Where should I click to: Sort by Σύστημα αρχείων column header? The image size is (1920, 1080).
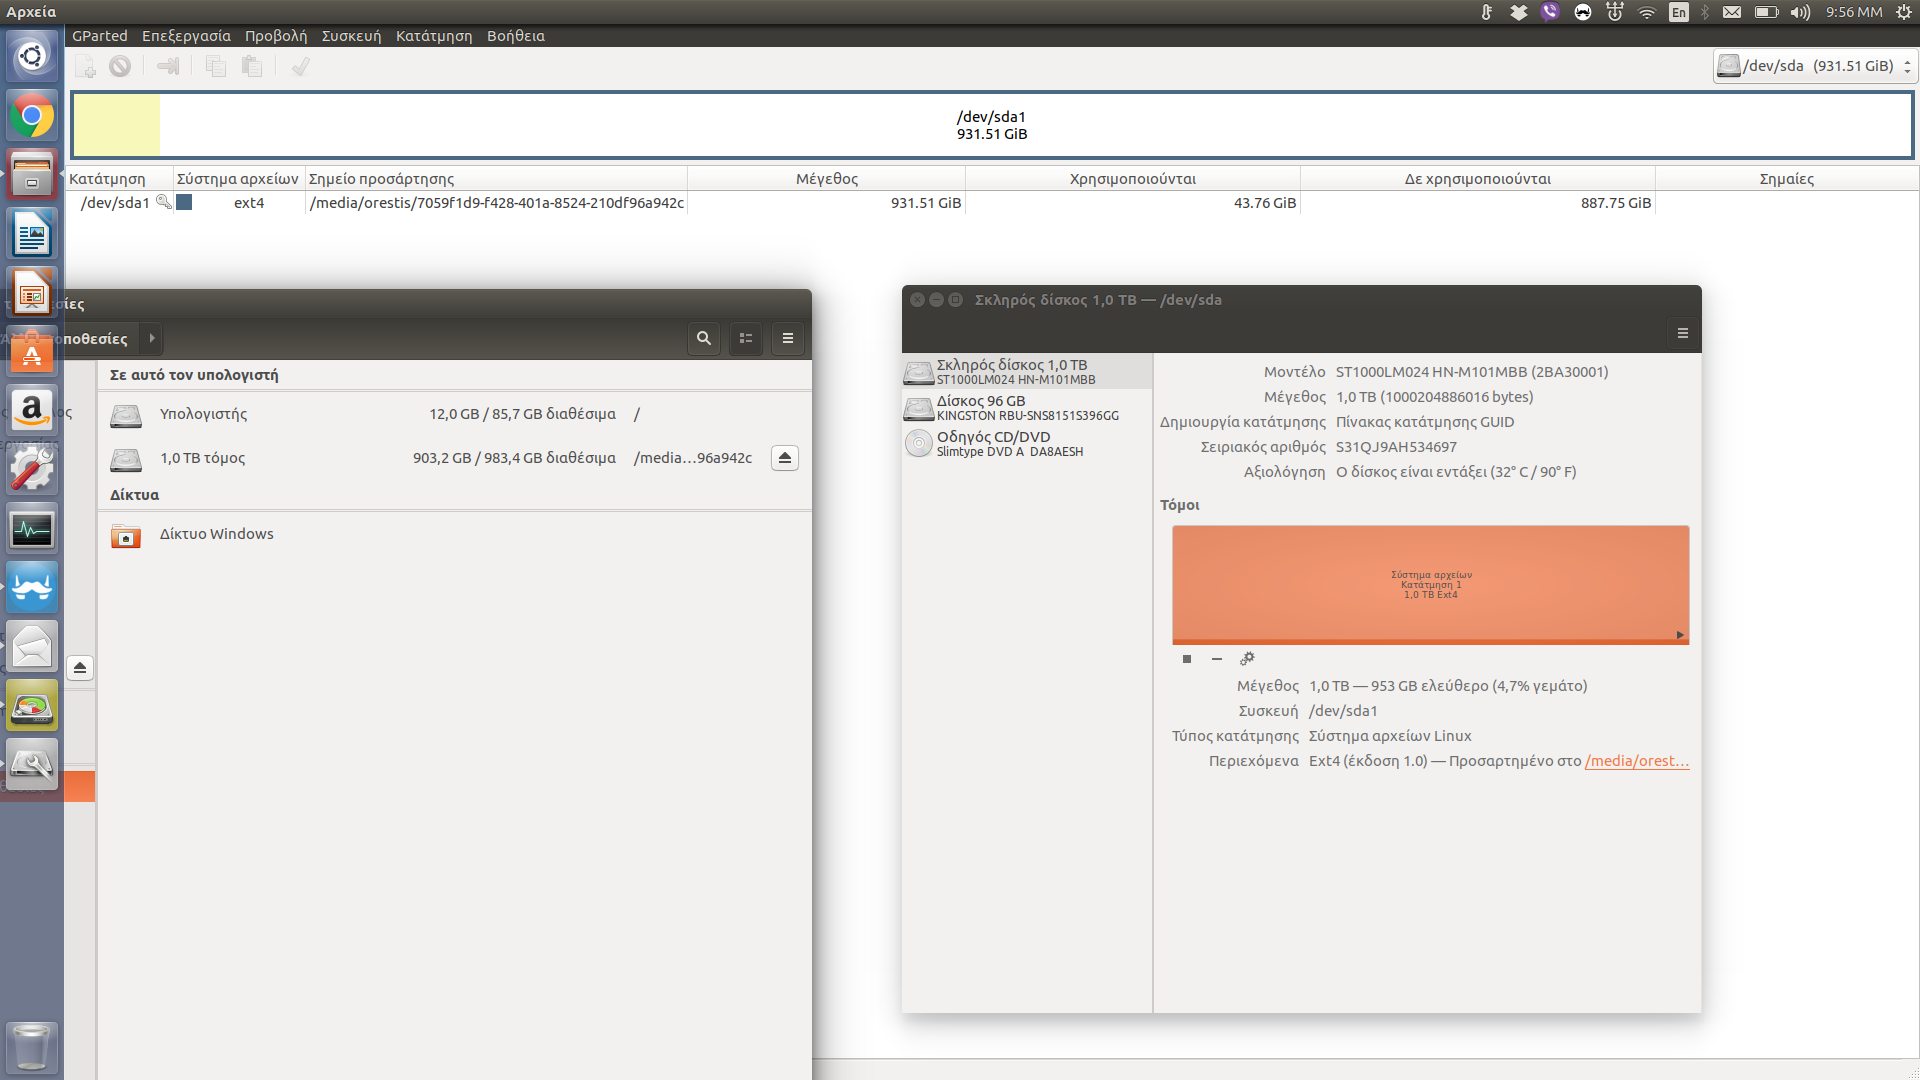[x=238, y=179]
